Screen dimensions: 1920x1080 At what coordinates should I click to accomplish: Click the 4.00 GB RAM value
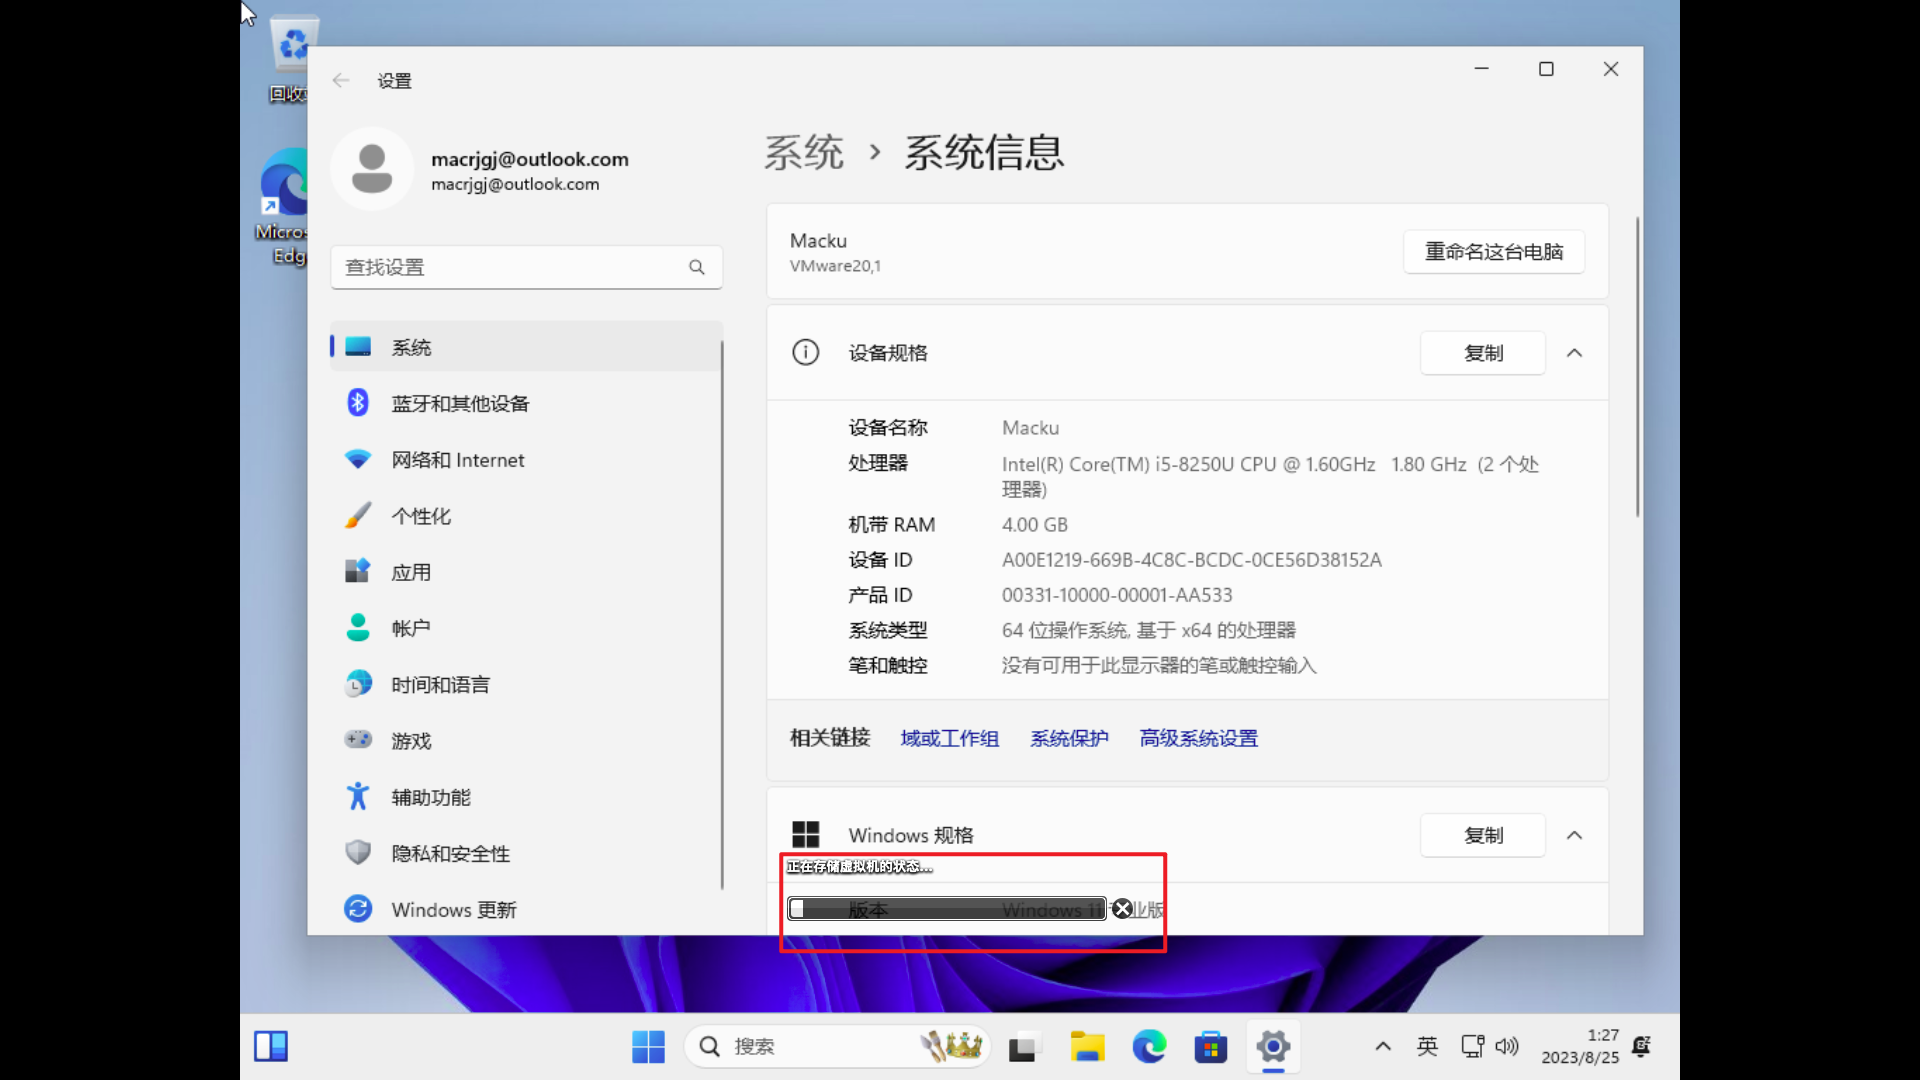pos(1035,525)
